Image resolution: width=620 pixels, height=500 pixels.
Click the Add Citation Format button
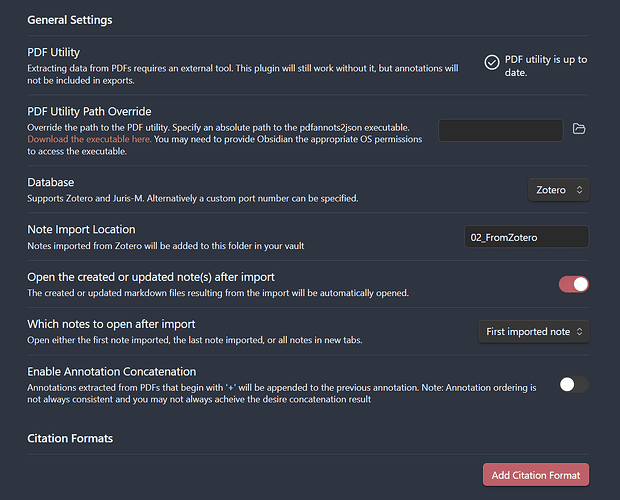tap(535, 474)
